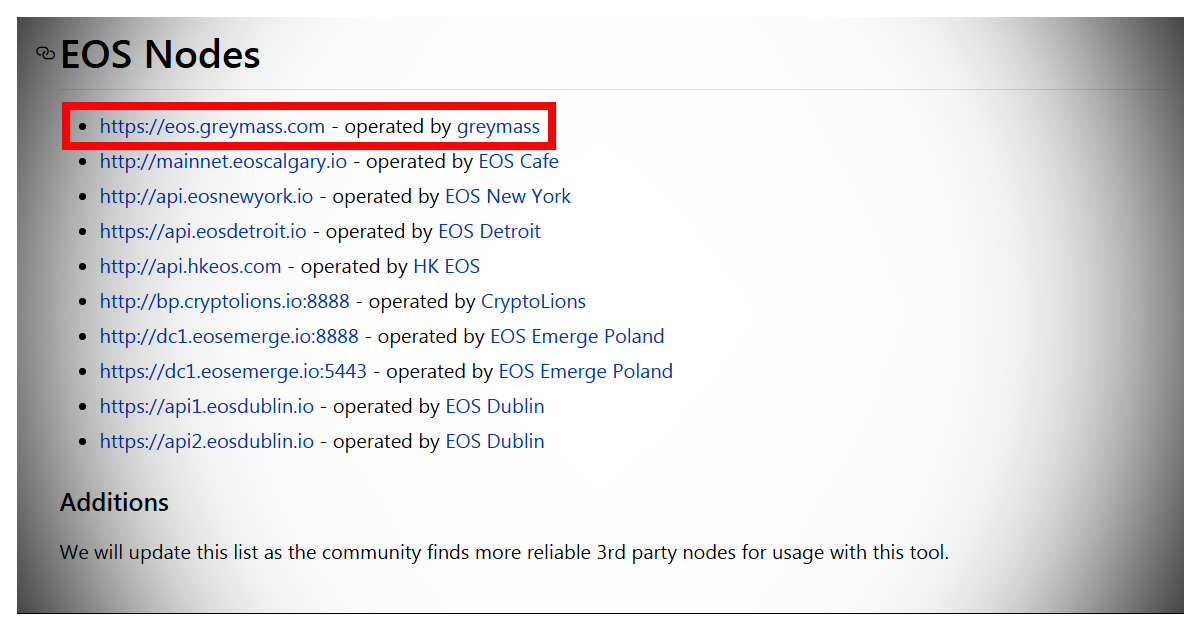Click the EOS New York operator link
Image resolution: width=1201 pixels, height=631 pixels.
508,197
